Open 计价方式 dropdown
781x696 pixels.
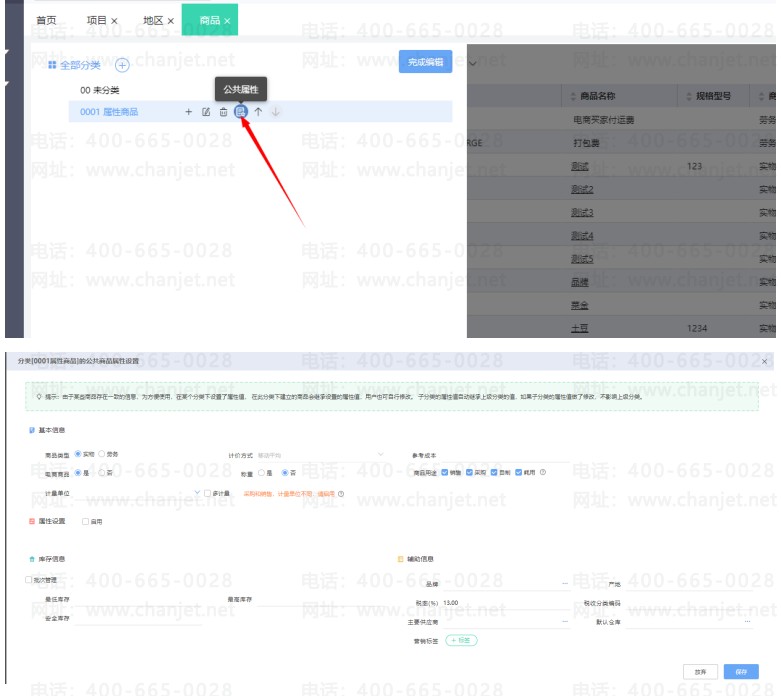321,455
